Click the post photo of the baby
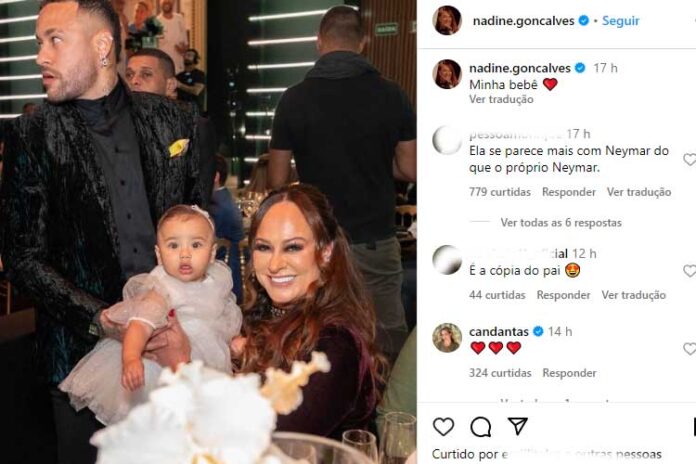This screenshot has width=696, height=464. pyautogui.click(x=208, y=232)
